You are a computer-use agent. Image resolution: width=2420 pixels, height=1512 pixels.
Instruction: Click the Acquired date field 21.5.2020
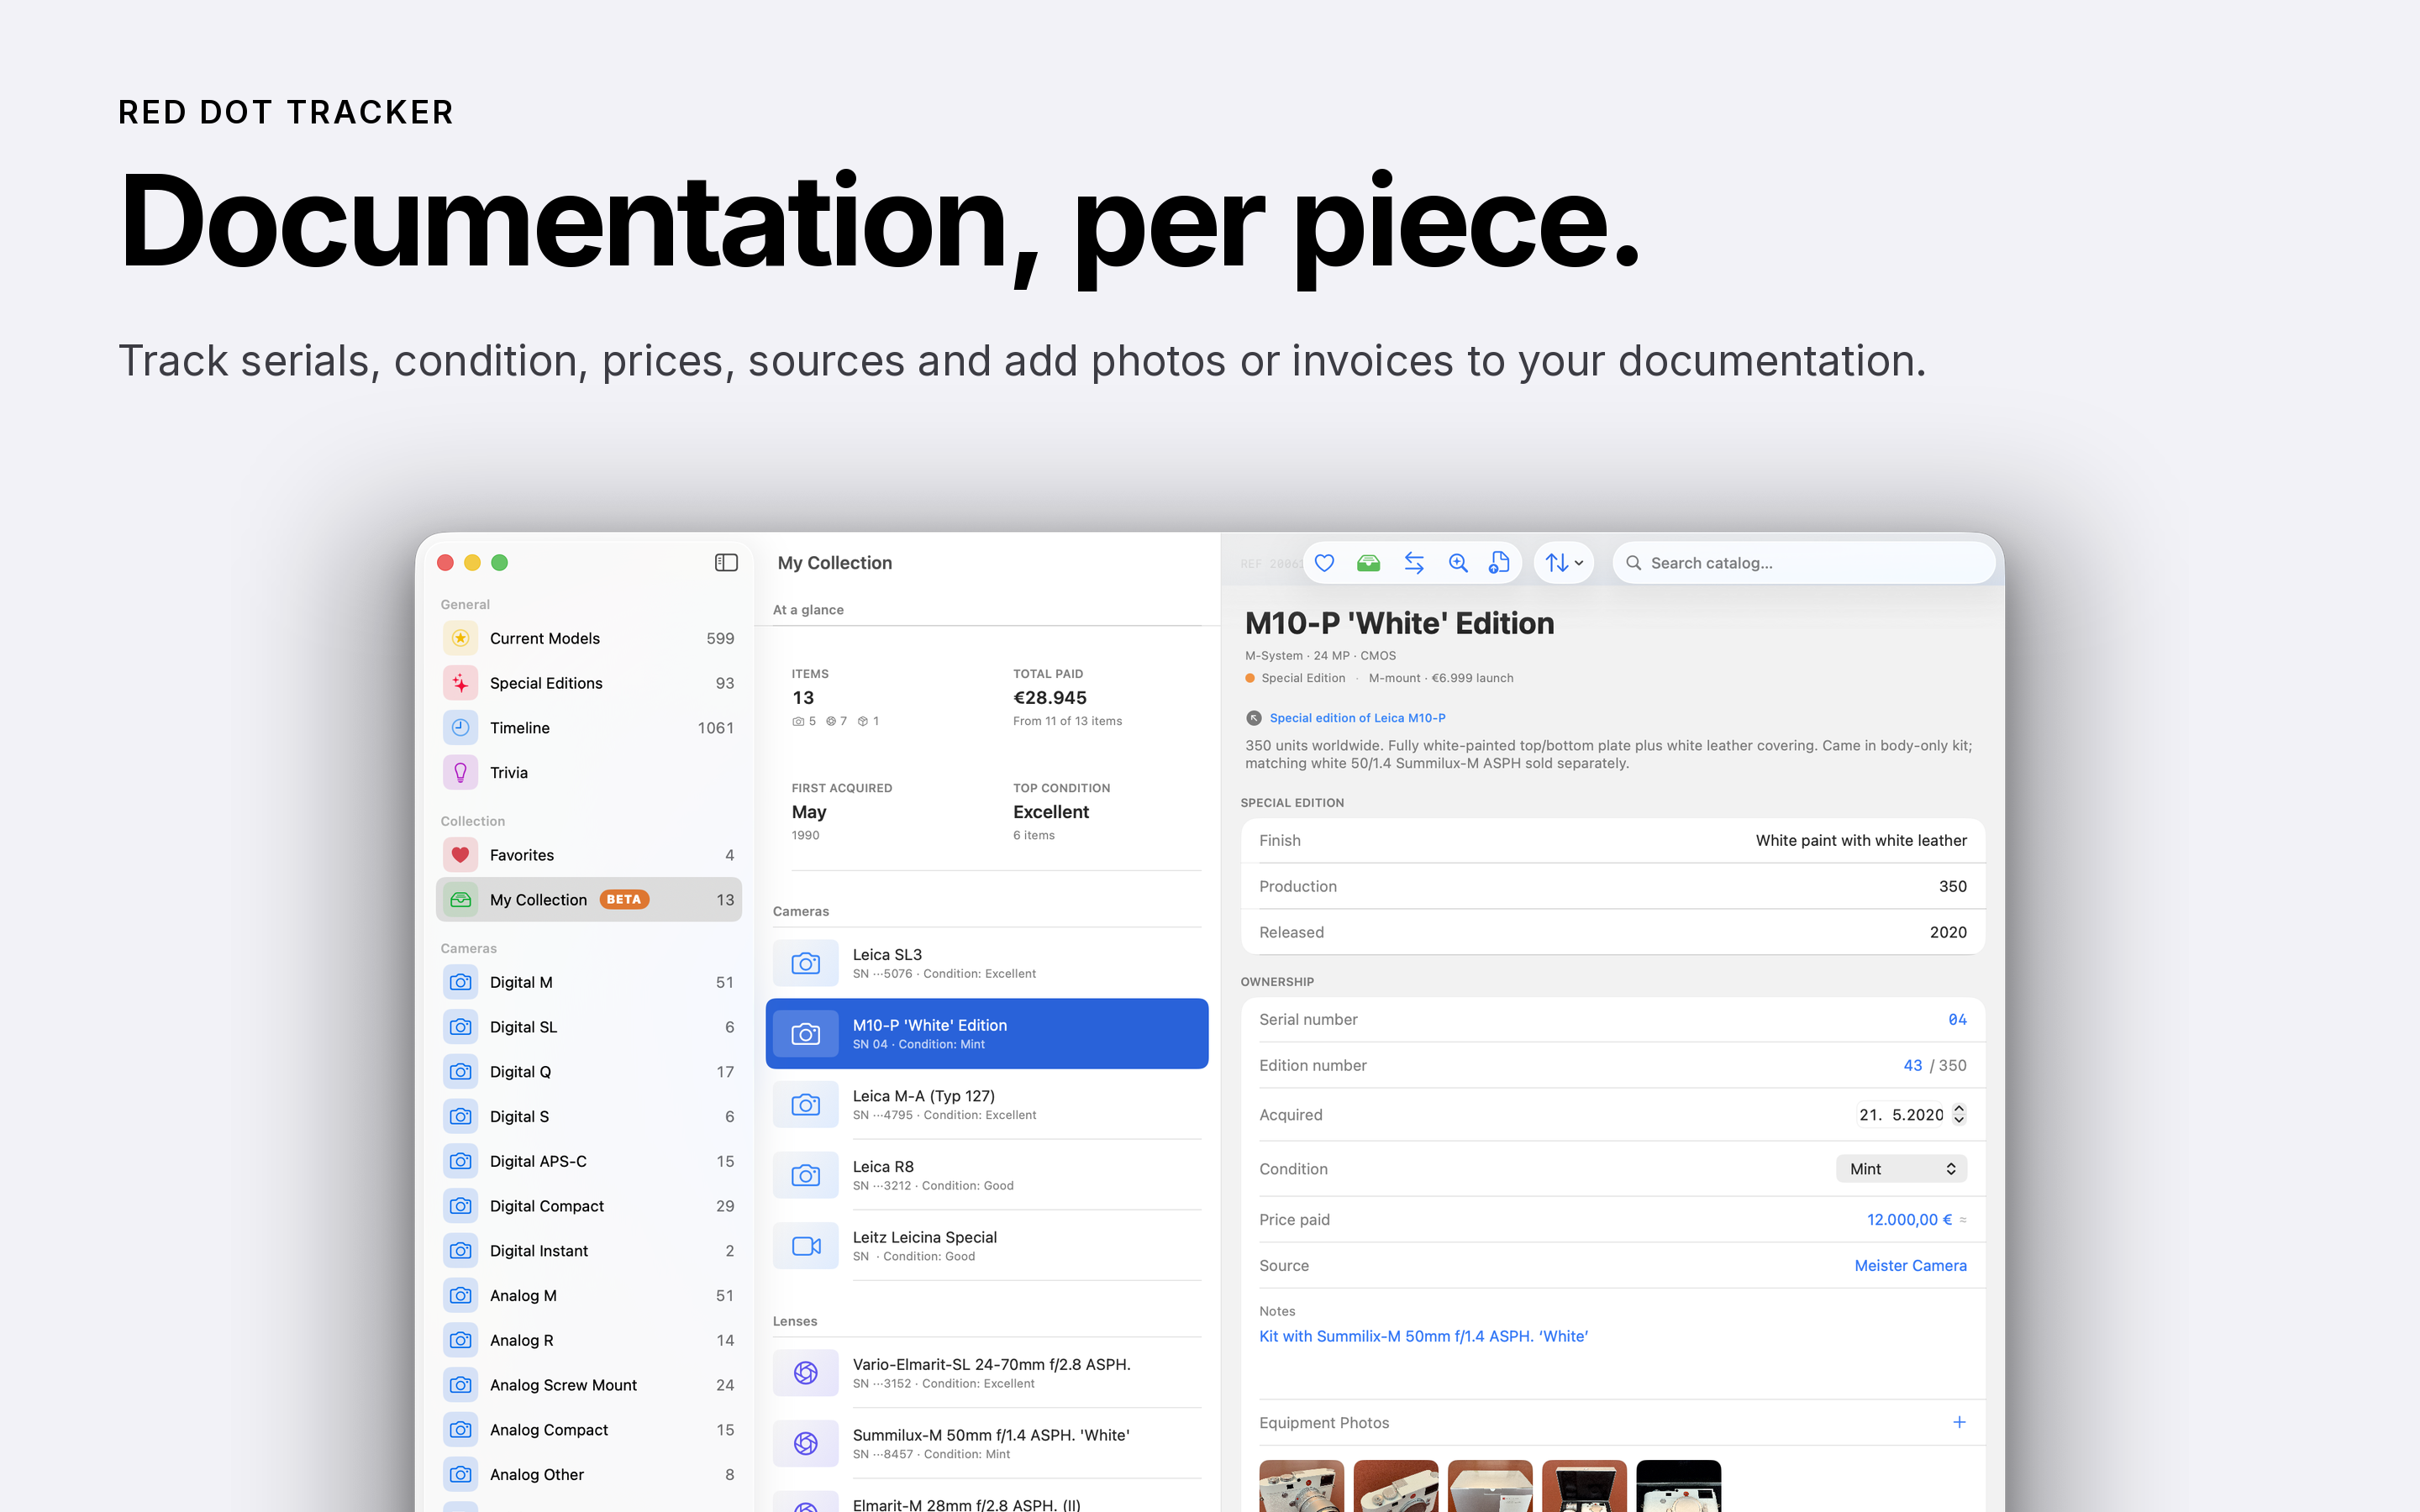[1901, 1114]
